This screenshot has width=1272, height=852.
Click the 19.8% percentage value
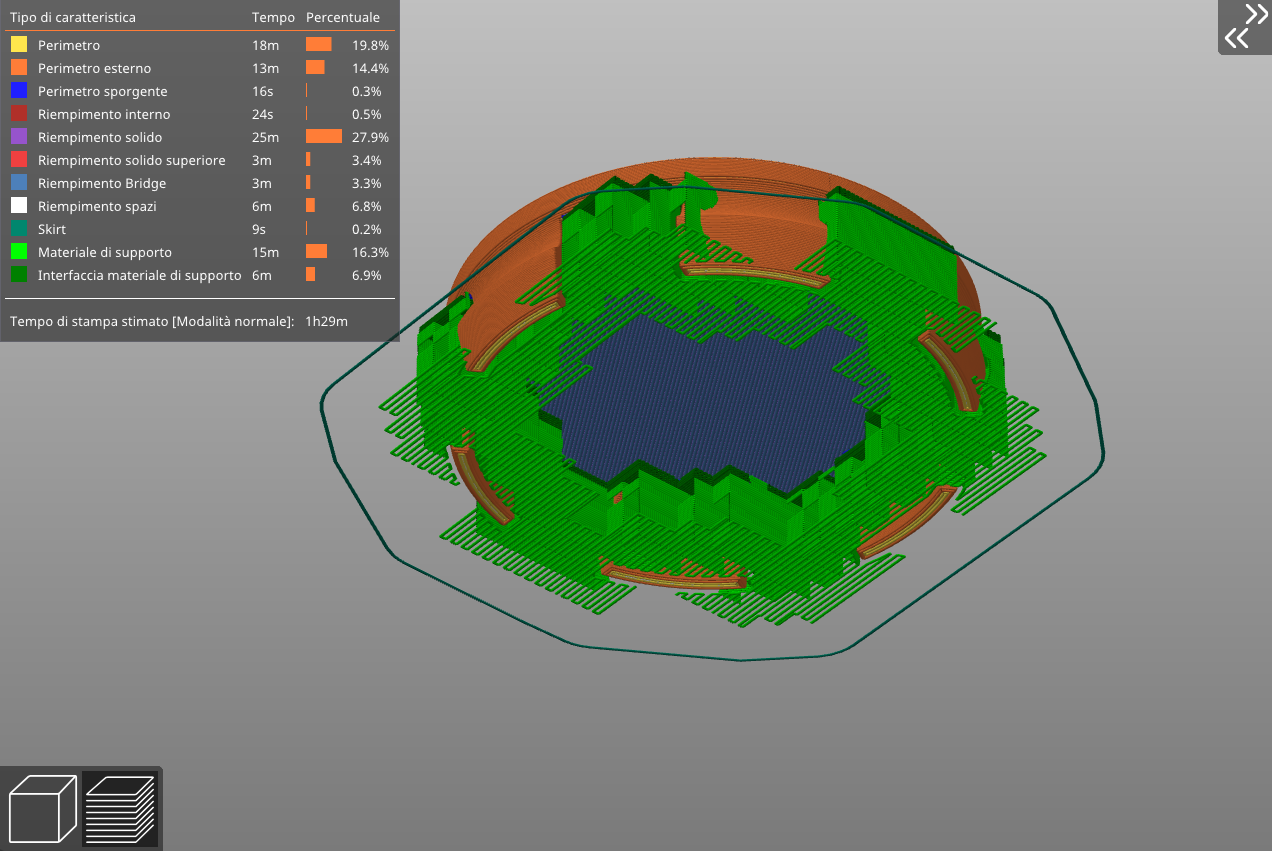(x=370, y=45)
